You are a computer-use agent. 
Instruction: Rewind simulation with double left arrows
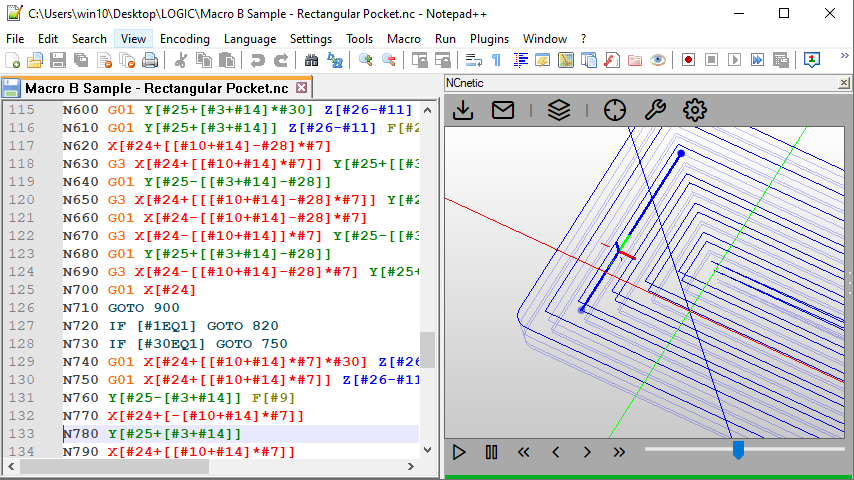click(x=523, y=452)
